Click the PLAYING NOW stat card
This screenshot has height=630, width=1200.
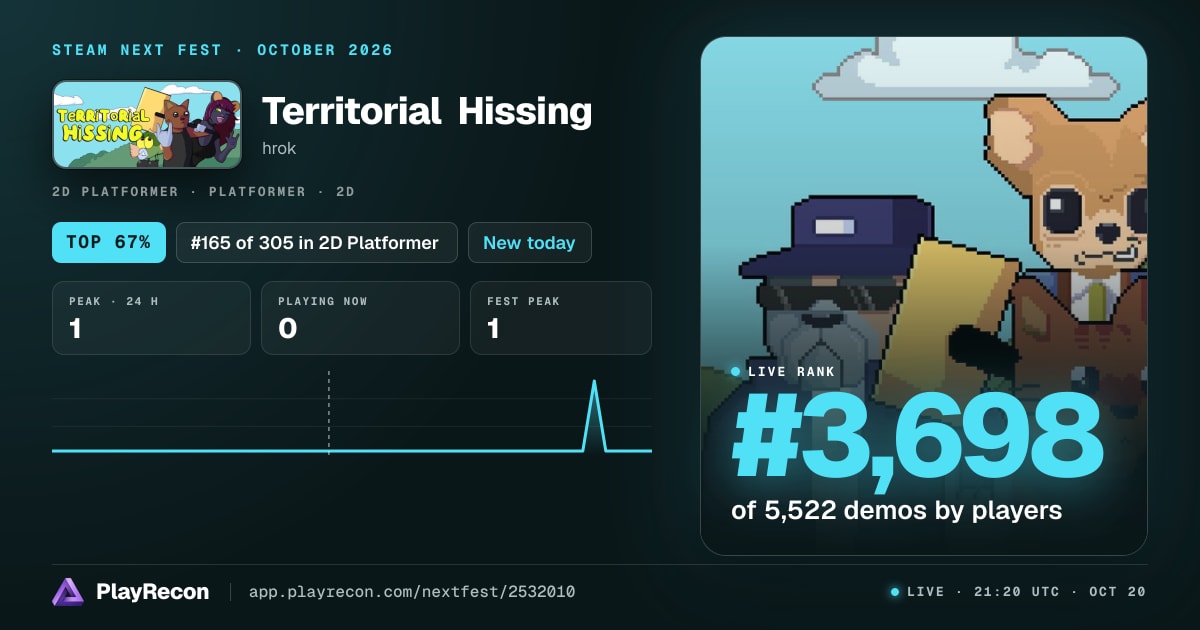coord(360,318)
